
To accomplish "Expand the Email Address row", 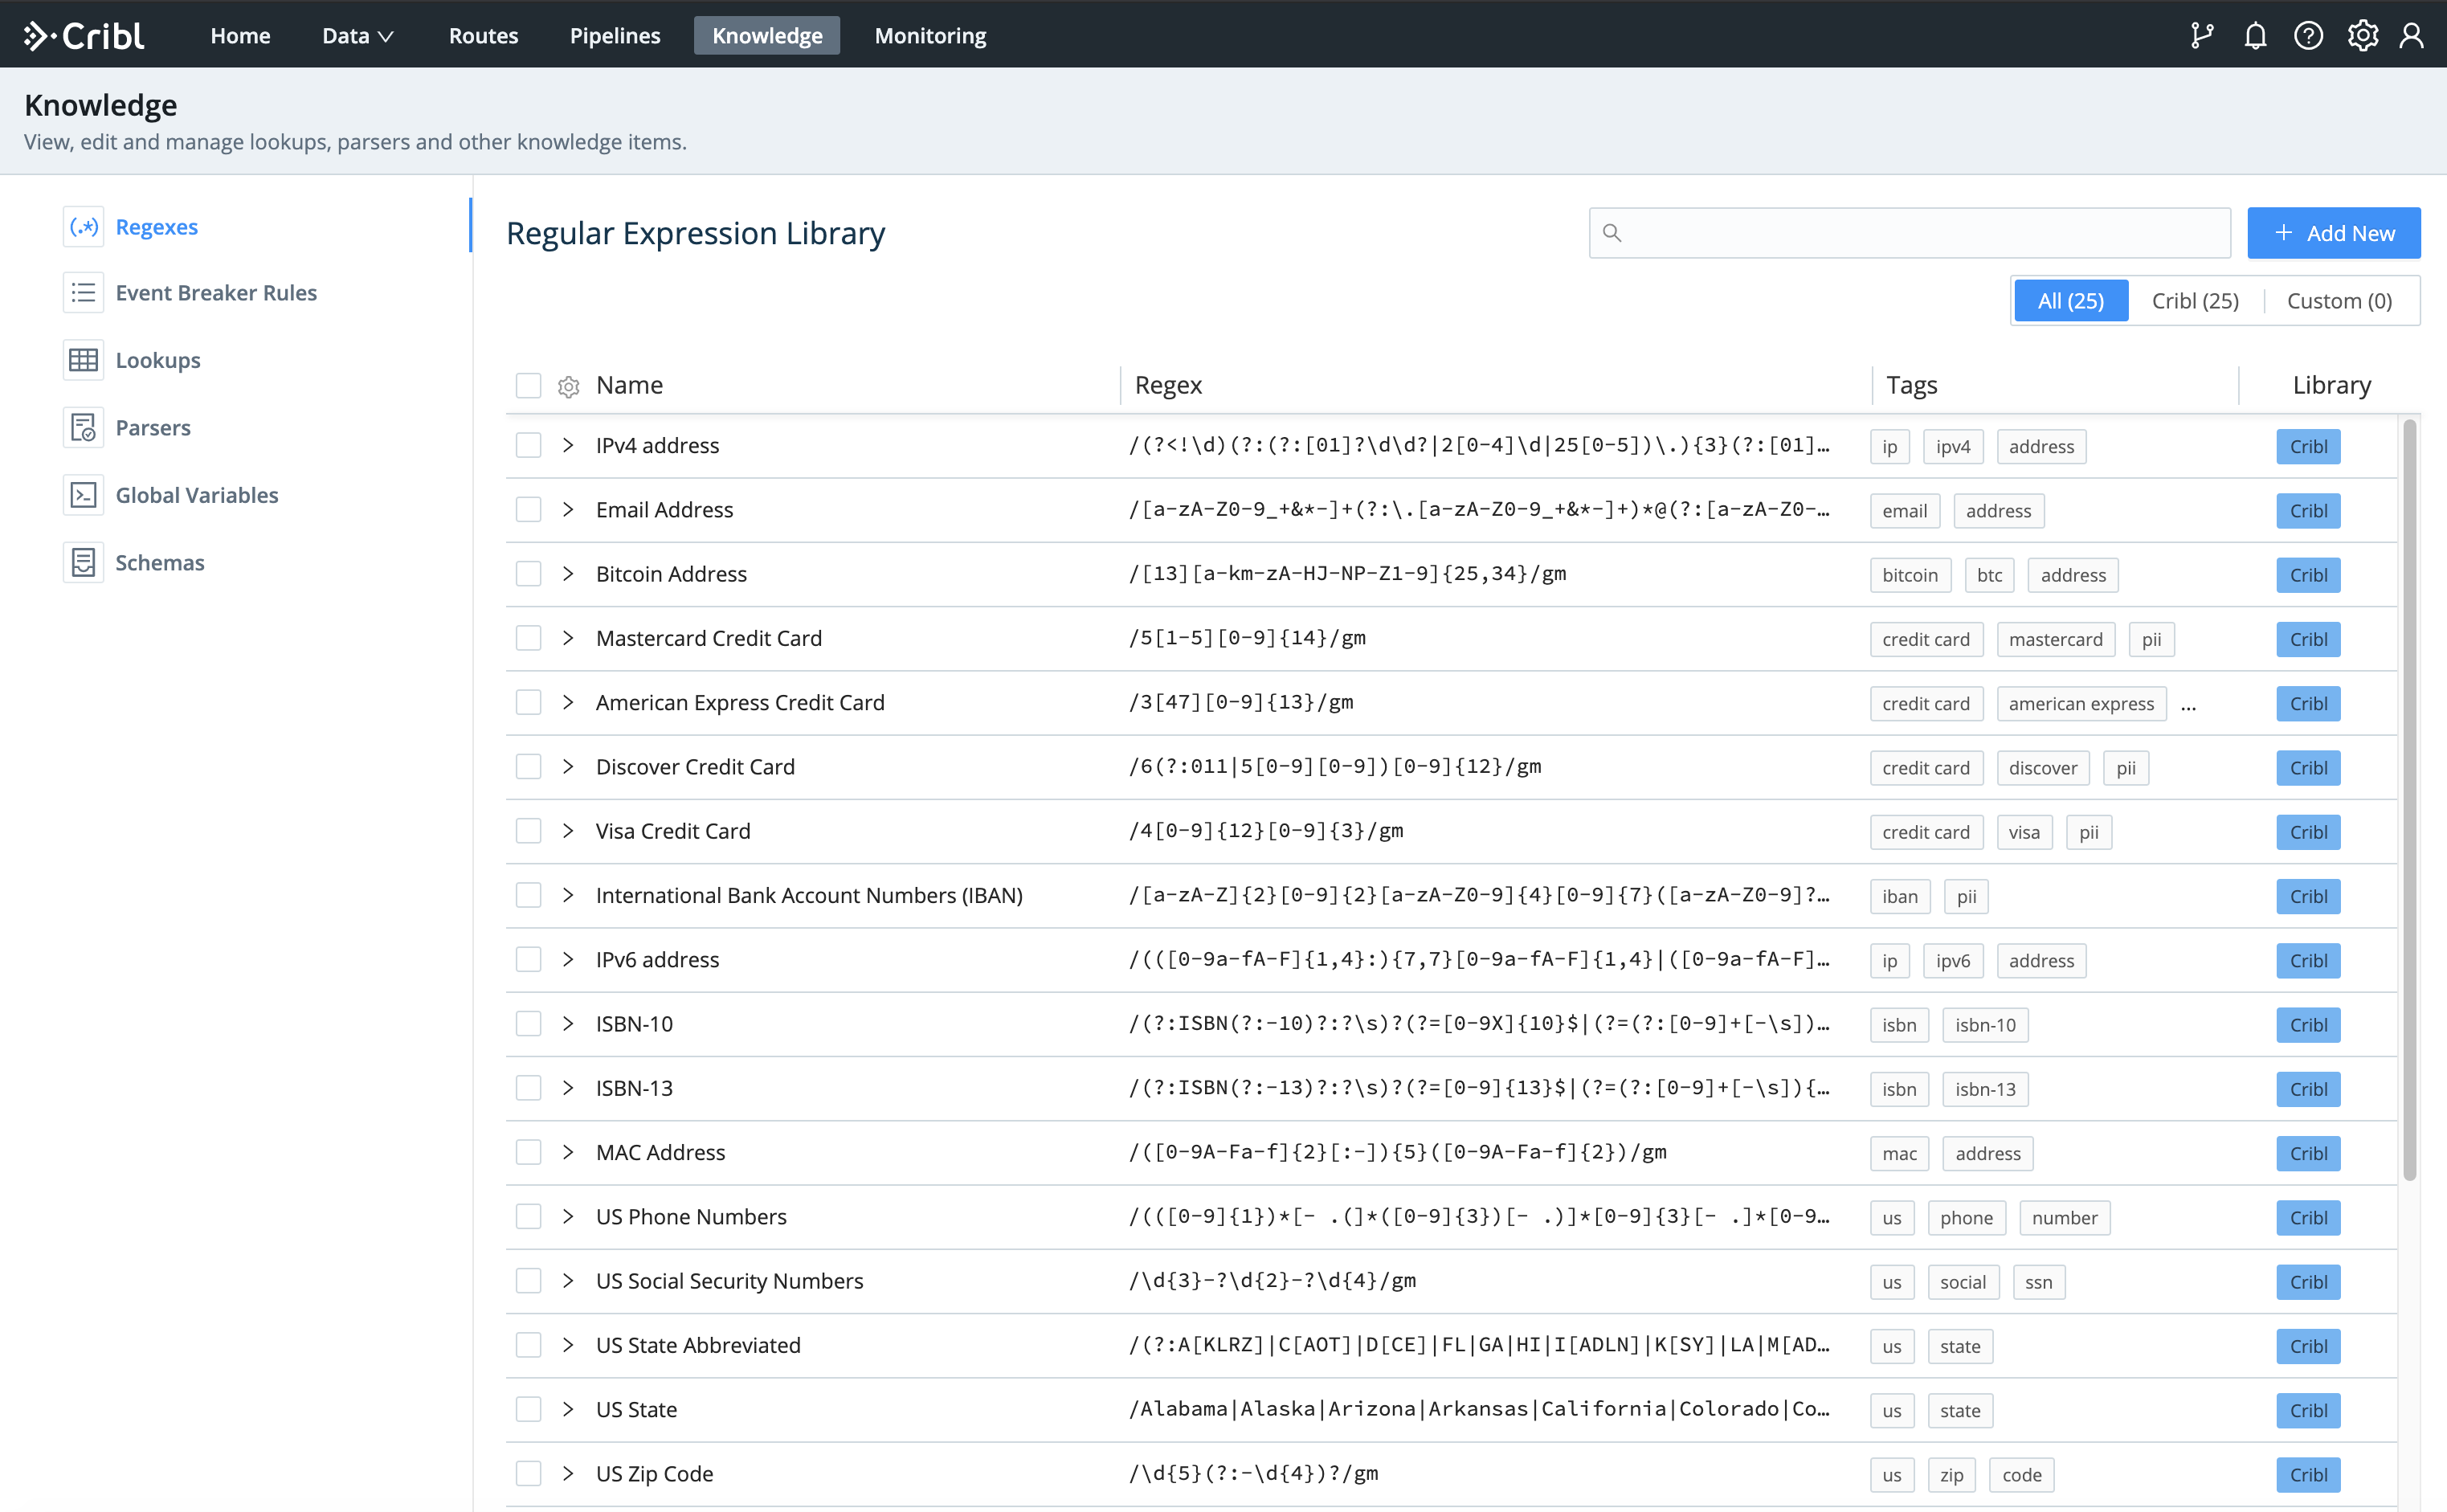I will tap(568, 510).
